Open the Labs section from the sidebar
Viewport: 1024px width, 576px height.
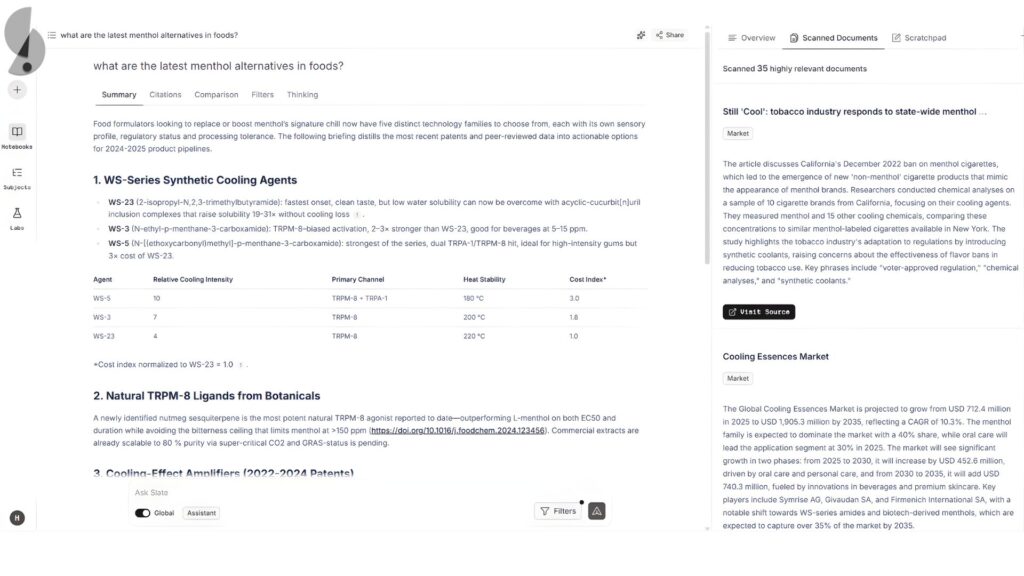click(16, 216)
